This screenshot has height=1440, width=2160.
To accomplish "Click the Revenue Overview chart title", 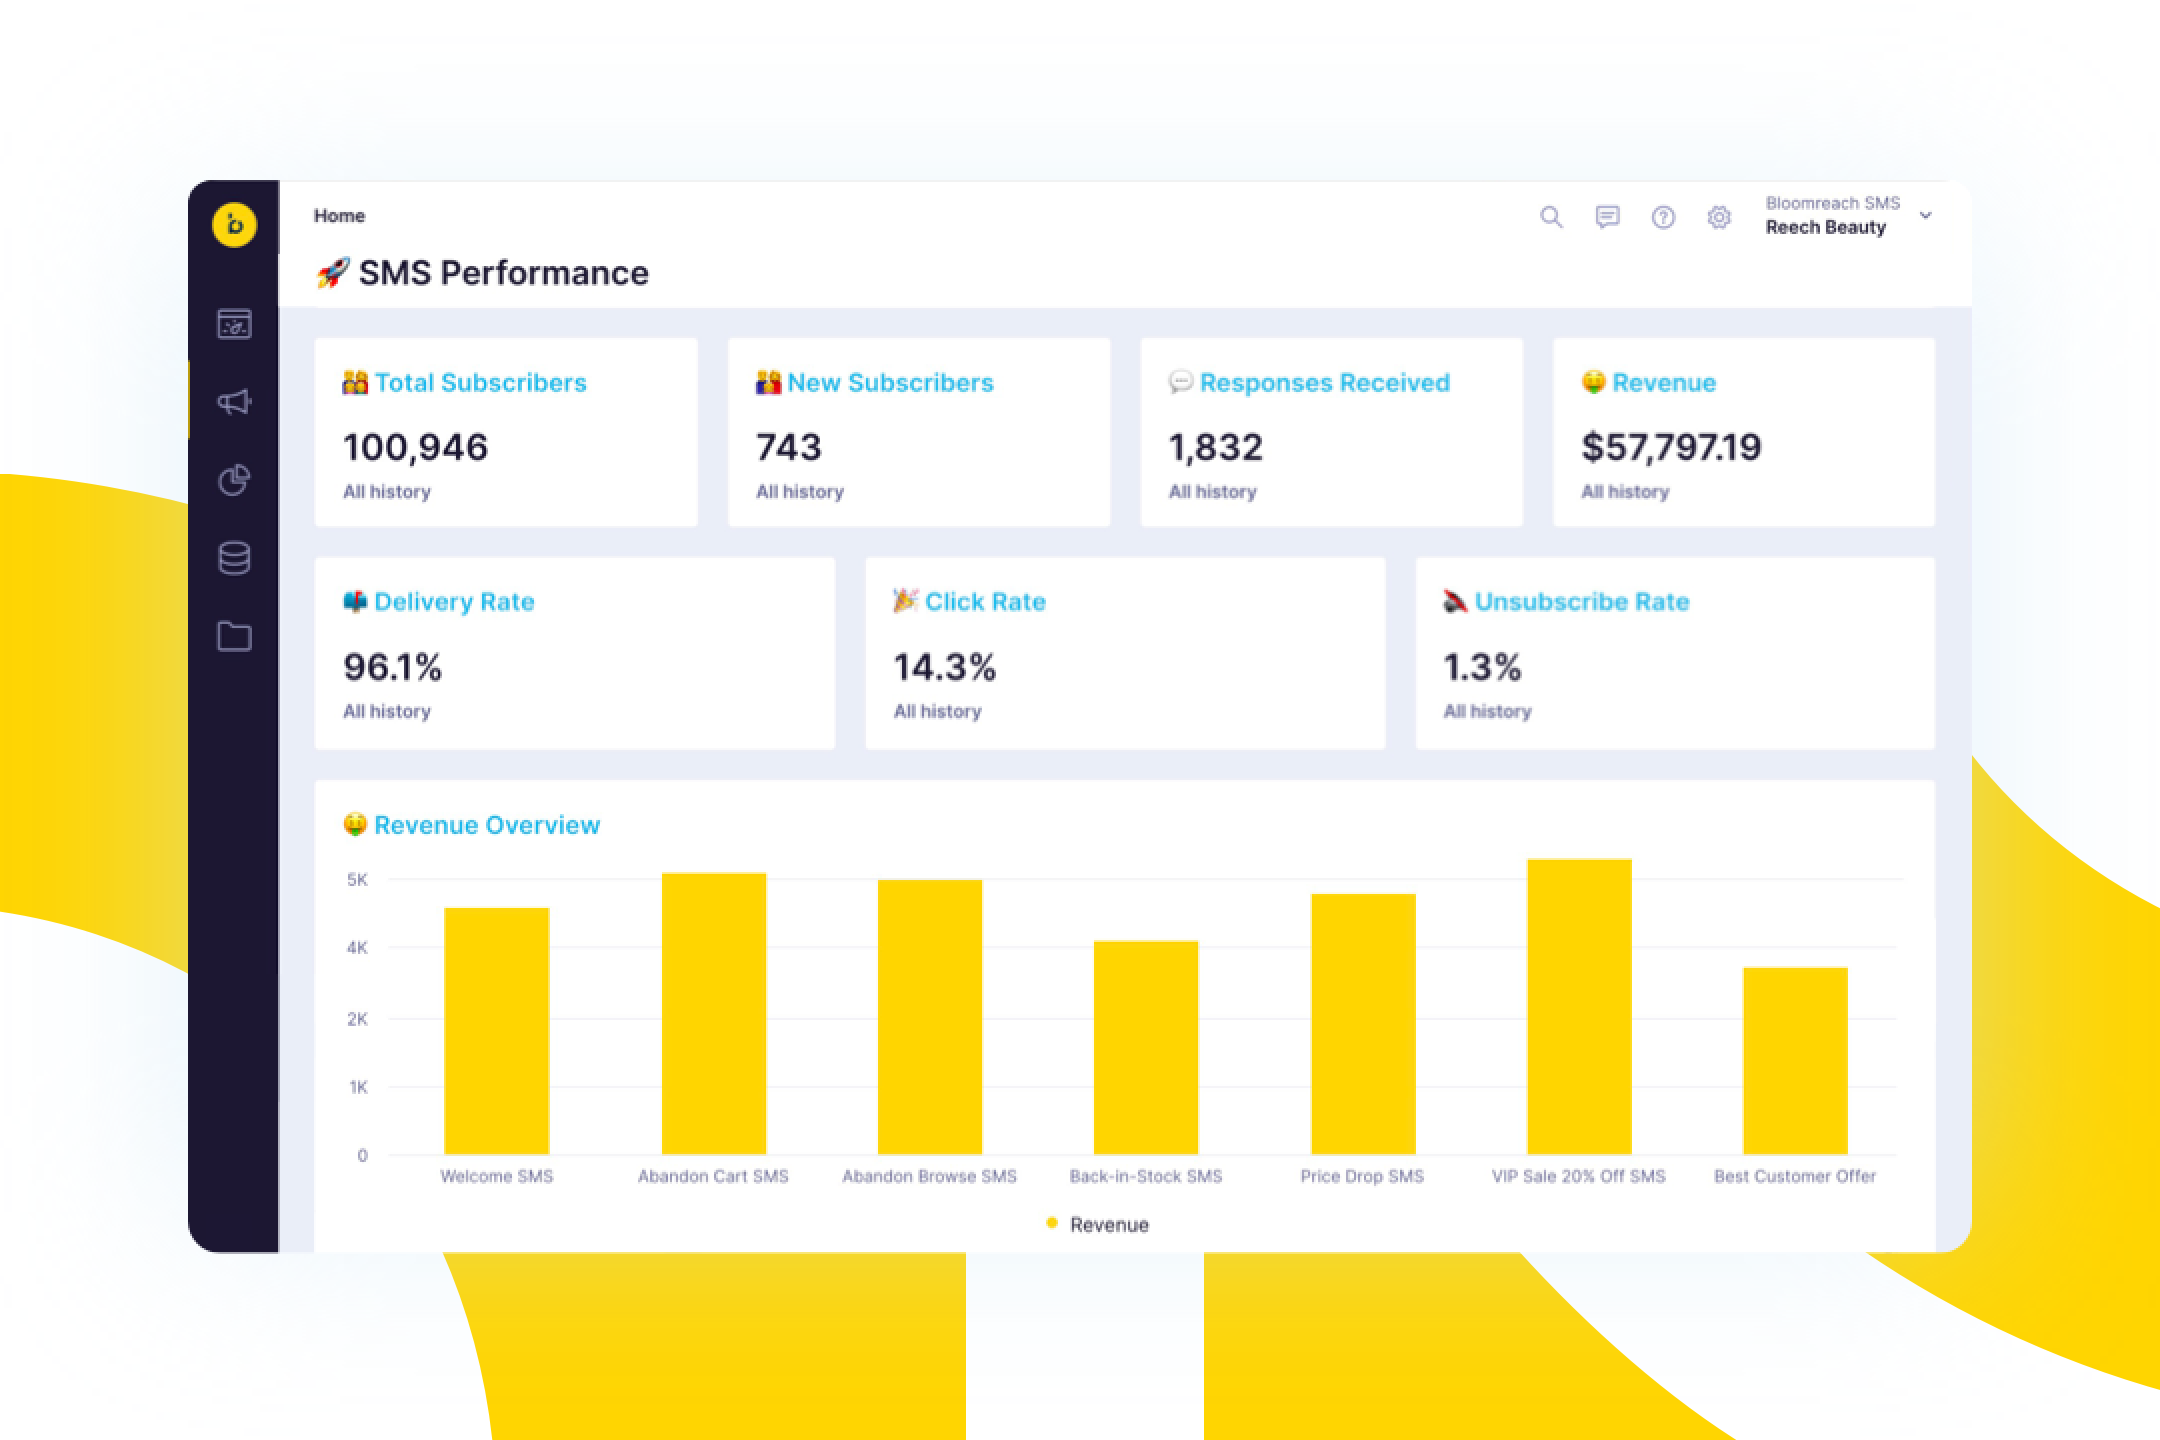I will (x=486, y=825).
